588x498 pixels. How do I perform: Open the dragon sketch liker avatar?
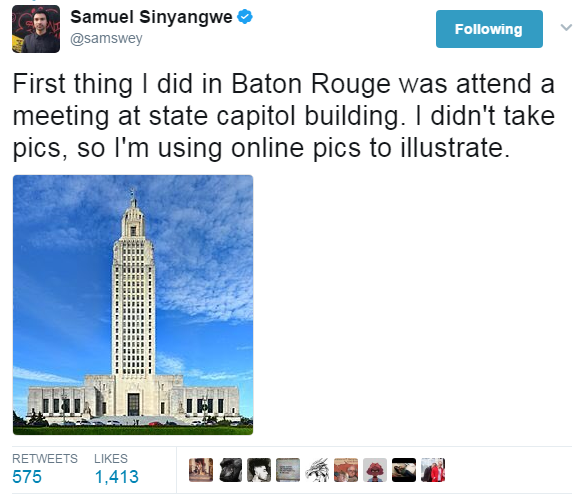tap(317, 470)
